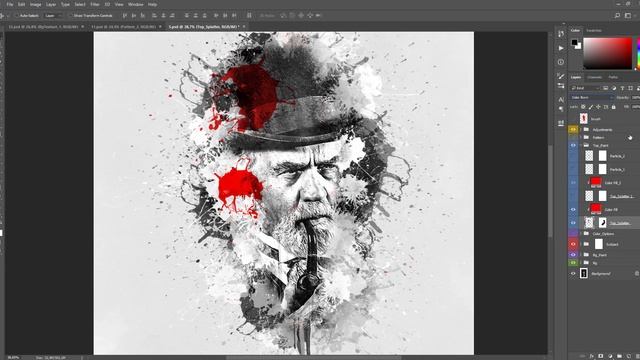The width and height of the screenshot is (640, 360).
Task: Collapse the Top_Paint group arrow
Action: point(581,145)
